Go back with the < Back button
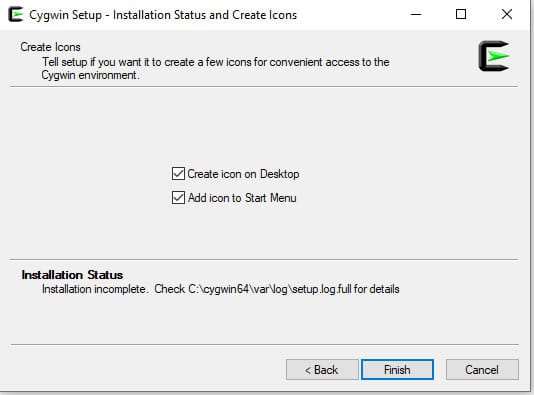 click(322, 369)
